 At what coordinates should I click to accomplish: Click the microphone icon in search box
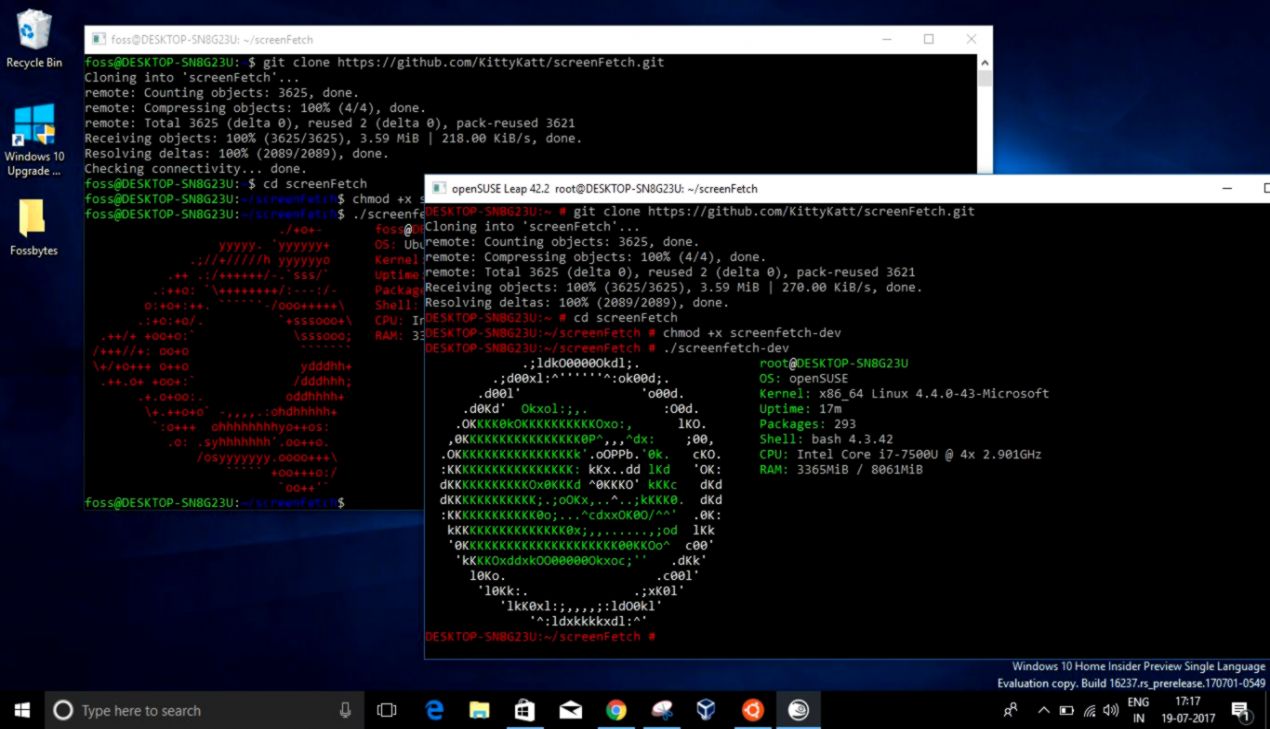[x=345, y=710]
